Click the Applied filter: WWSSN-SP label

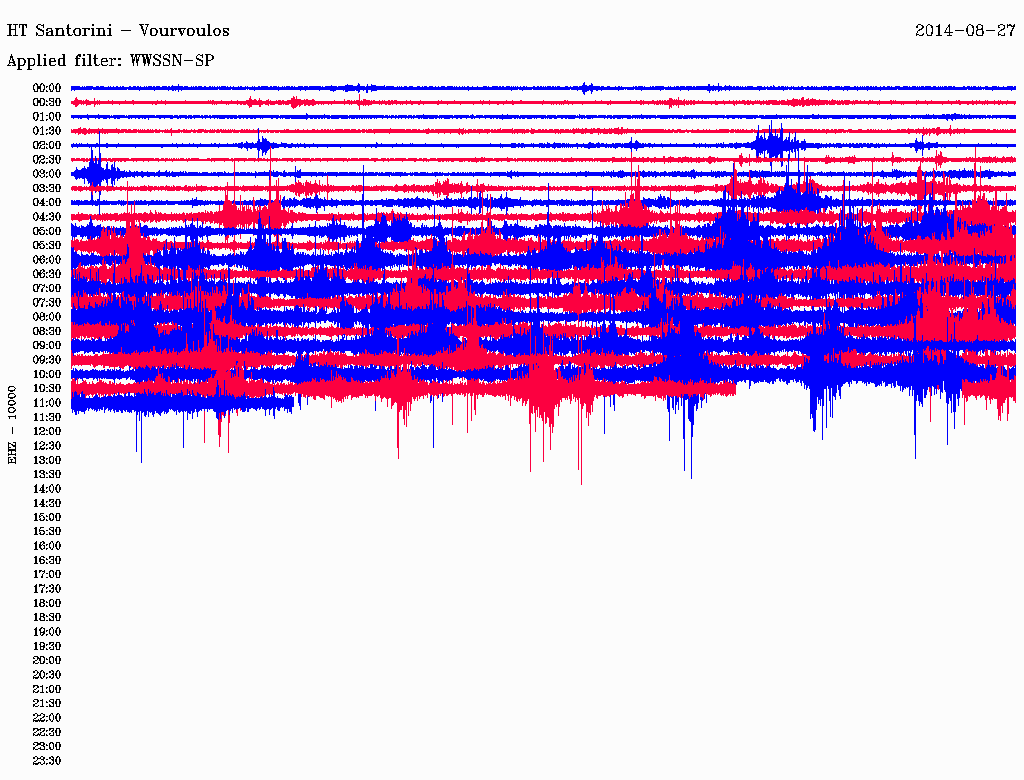(110, 61)
